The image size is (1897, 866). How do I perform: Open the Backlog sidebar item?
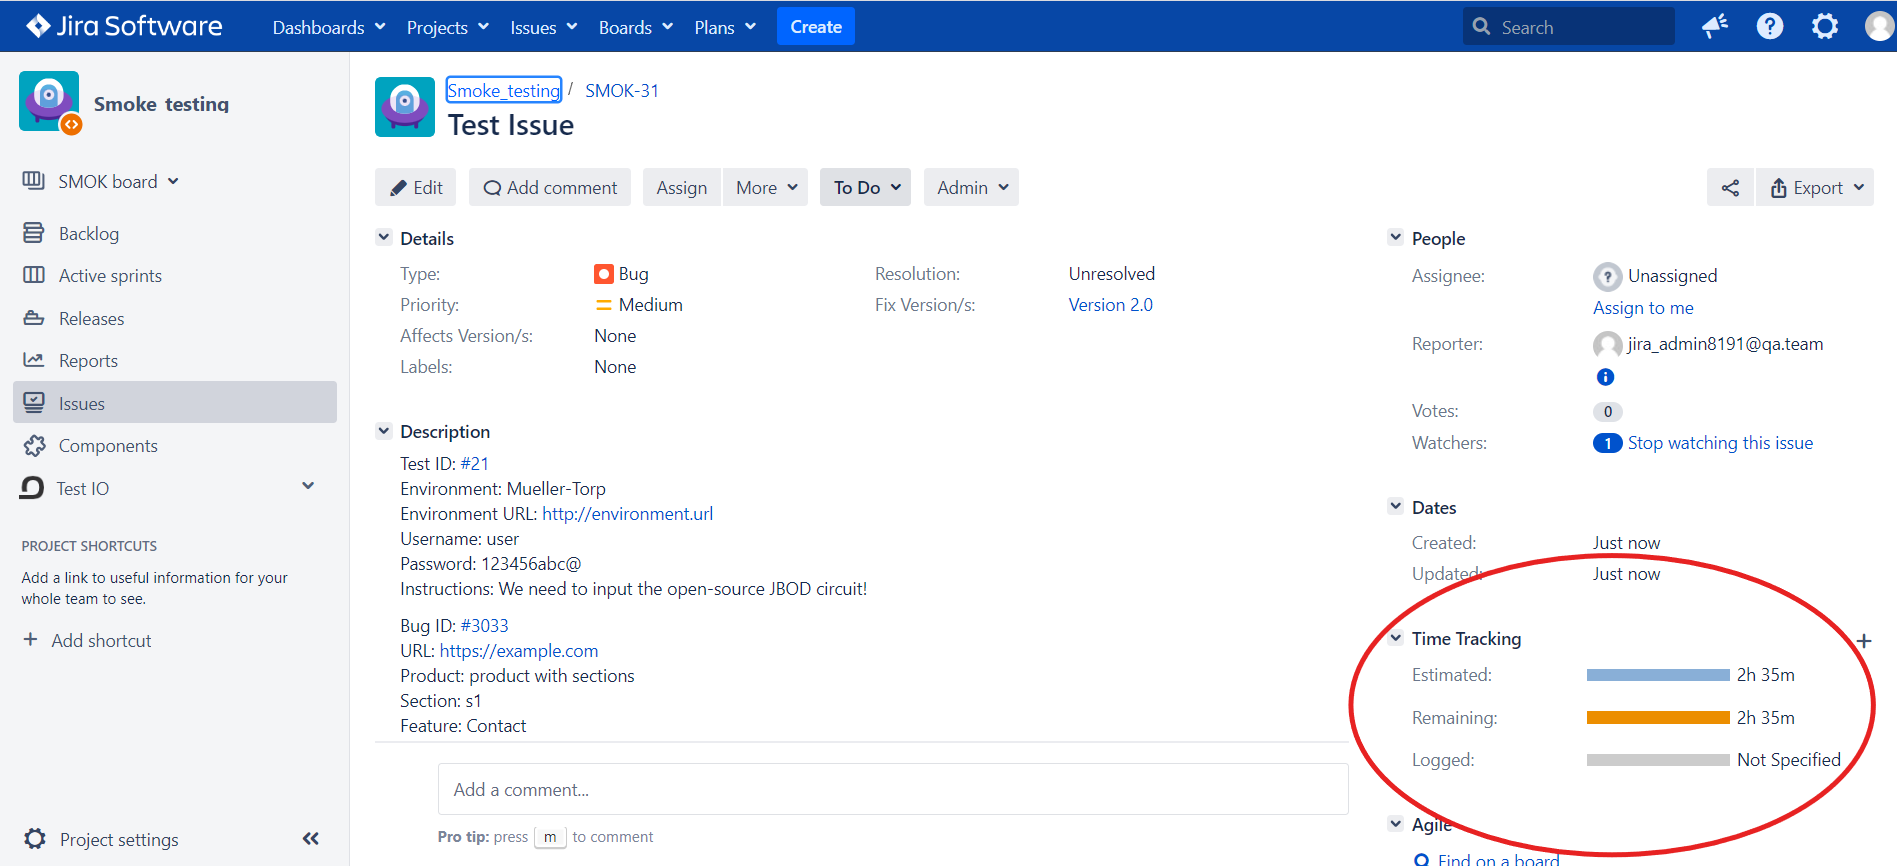click(175, 233)
